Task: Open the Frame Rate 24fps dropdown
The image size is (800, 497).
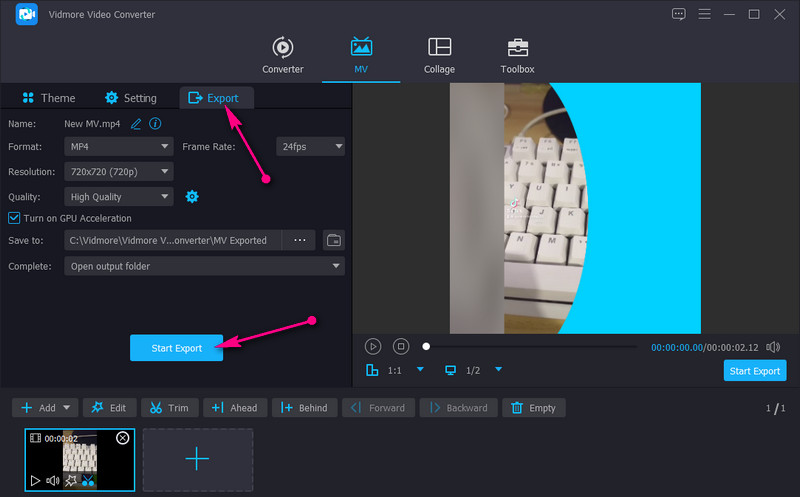Action: point(310,146)
